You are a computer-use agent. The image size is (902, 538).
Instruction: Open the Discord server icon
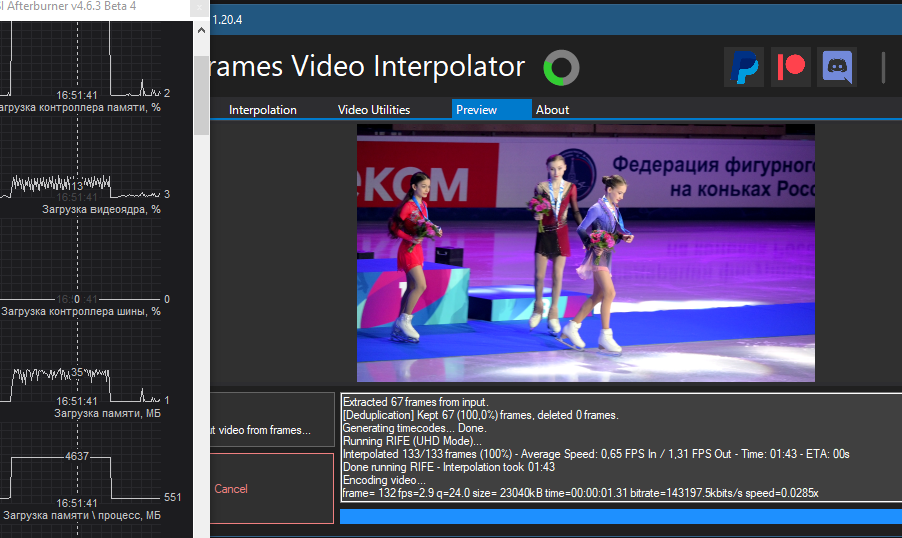pos(836,67)
